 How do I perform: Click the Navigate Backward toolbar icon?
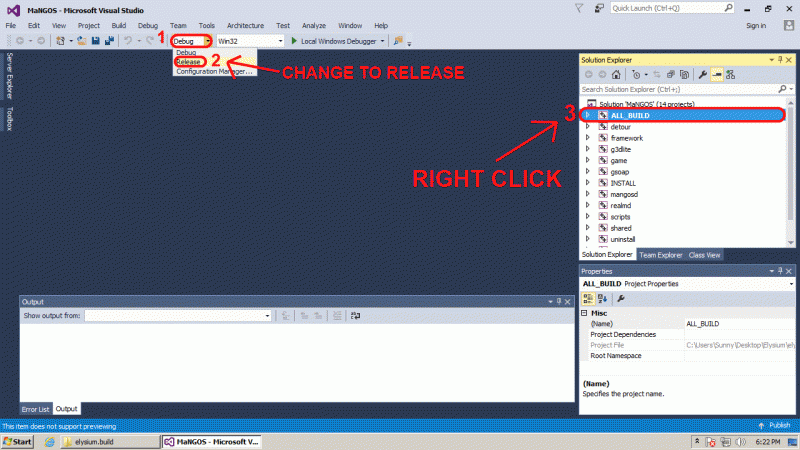(x=20, y=41)
